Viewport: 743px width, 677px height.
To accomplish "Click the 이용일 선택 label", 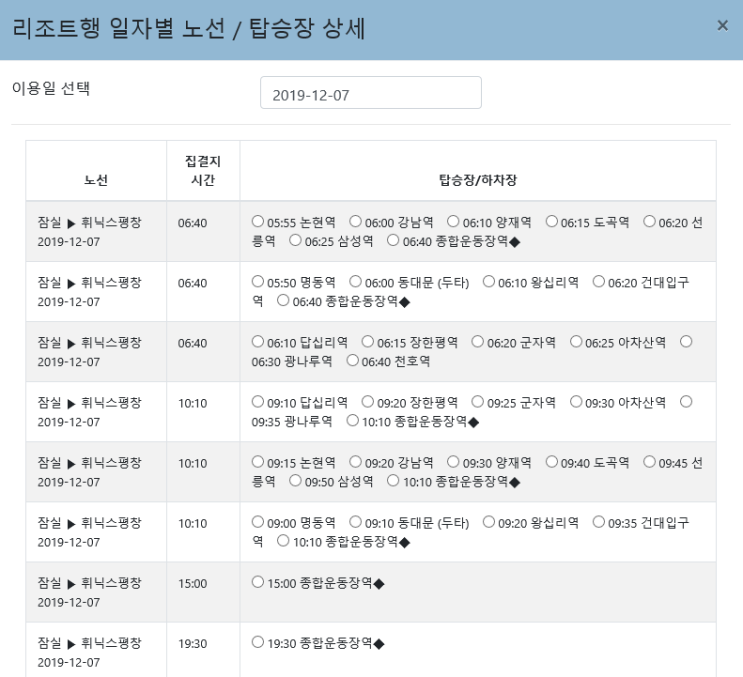I will (x=51, y=88).
